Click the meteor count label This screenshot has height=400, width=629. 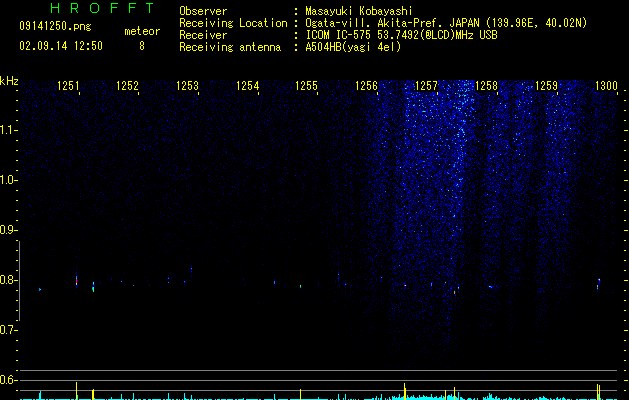[x=142, y=31]
